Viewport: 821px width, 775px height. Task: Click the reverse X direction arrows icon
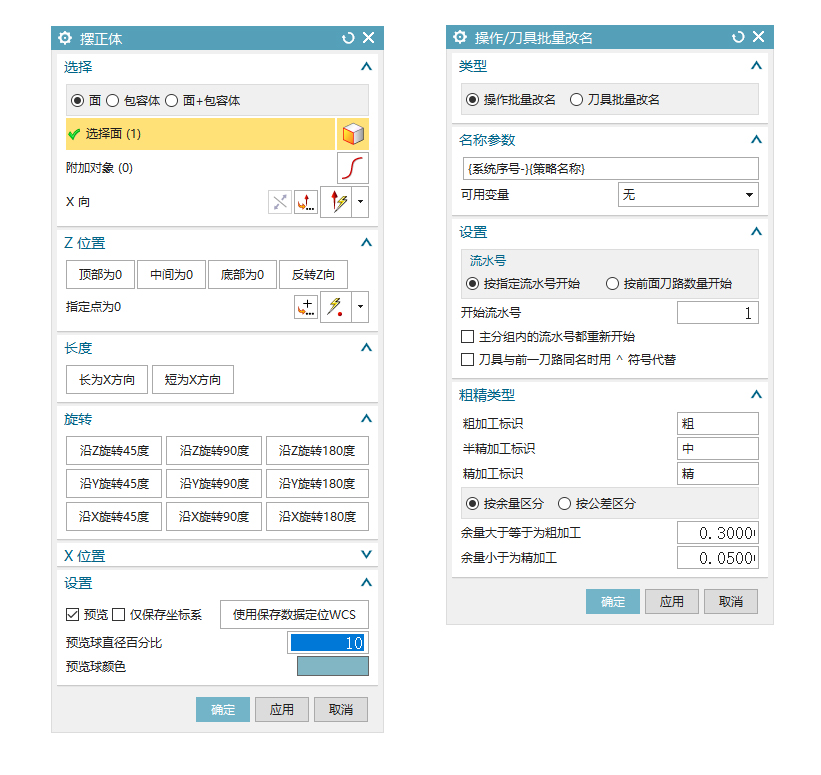pos(280,202)
